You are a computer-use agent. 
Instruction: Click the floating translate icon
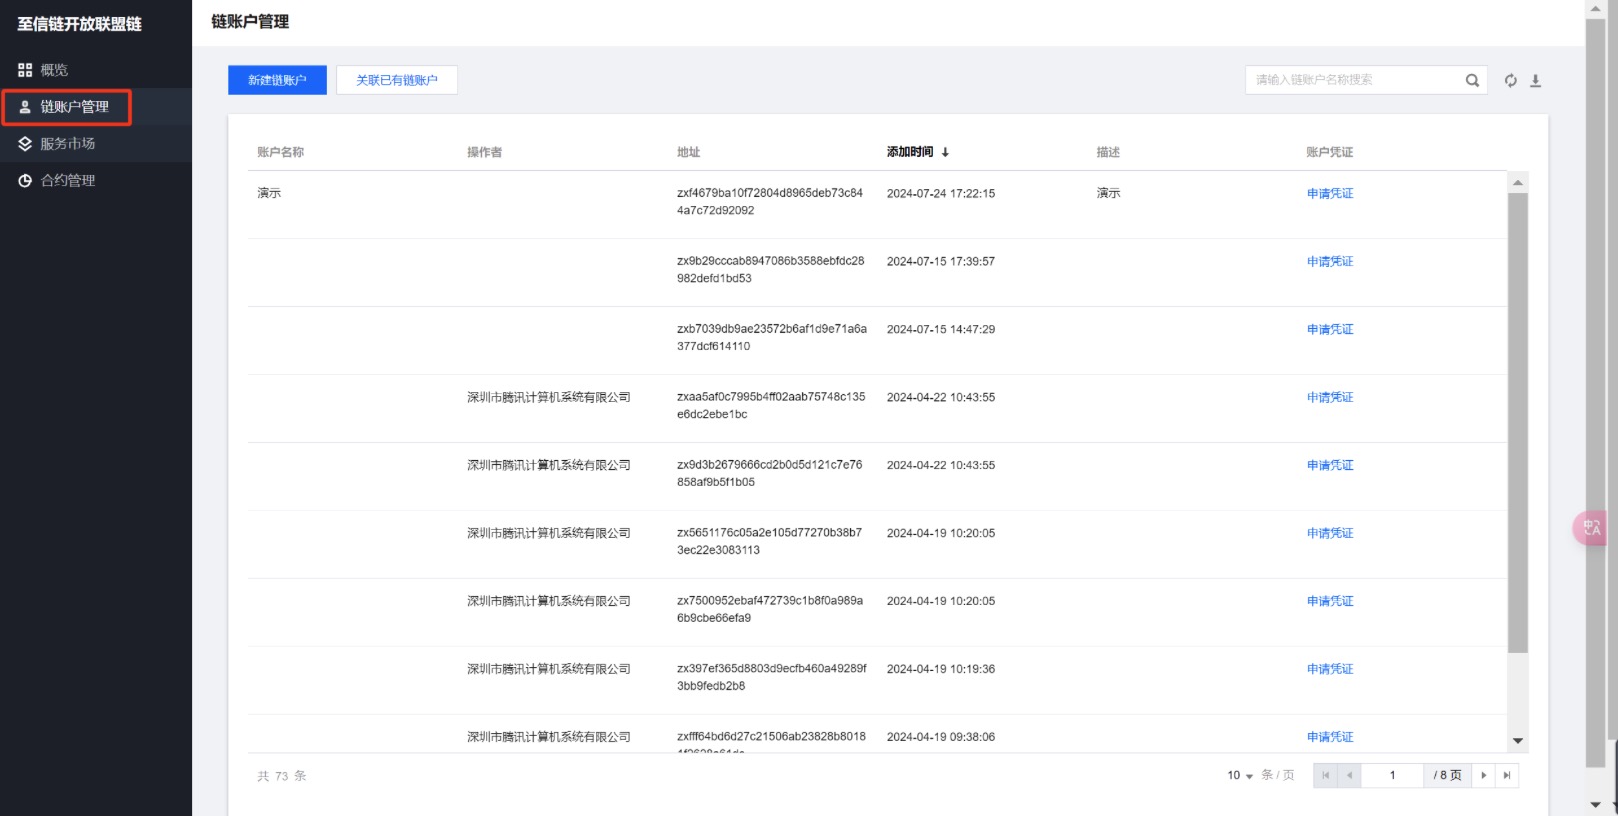(x=1591, y=528)
